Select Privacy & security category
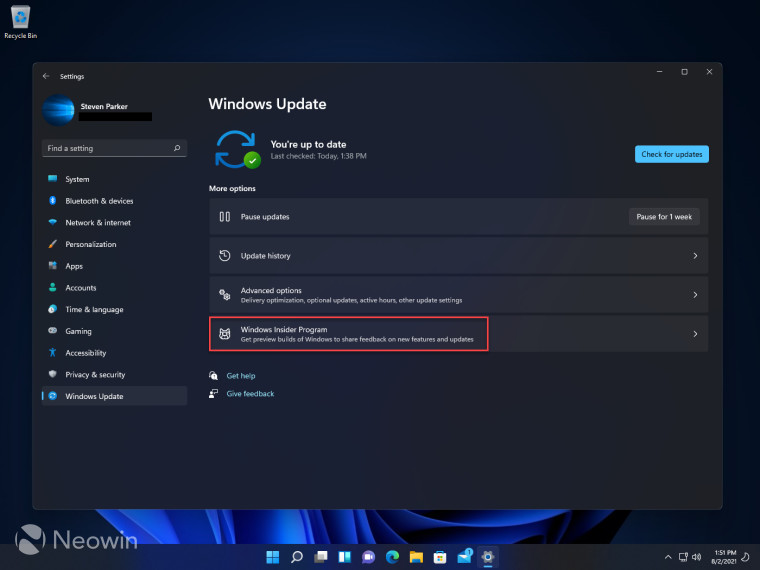The height and width of the screenshot is (570, 760). point(114,375)
